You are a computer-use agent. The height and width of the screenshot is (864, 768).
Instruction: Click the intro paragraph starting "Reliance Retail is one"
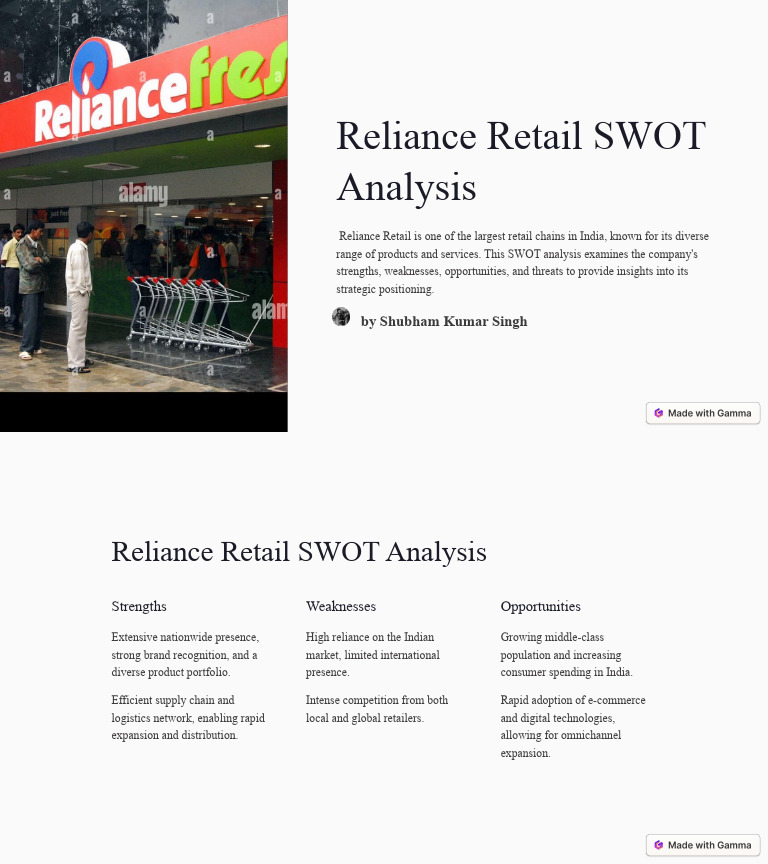522,262
